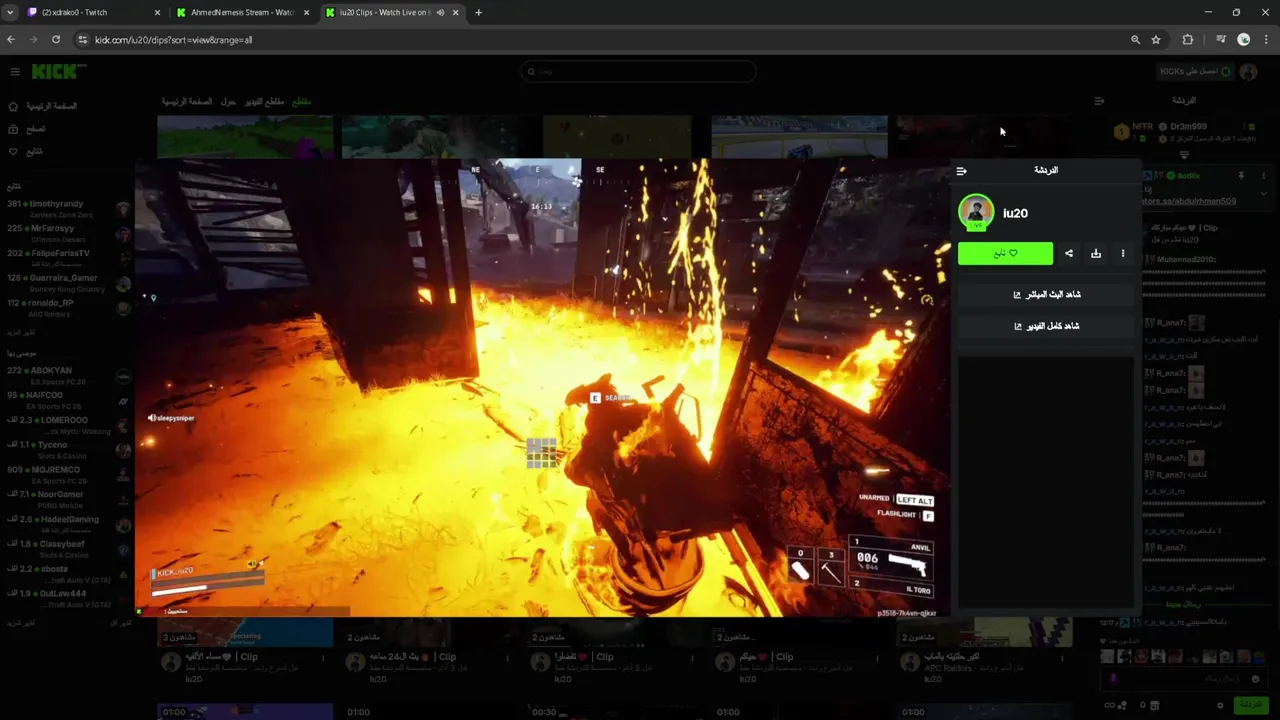1280x720 pixels.
Task: Open NoorGamer recommended channel
Action: [x=68, y=500]
